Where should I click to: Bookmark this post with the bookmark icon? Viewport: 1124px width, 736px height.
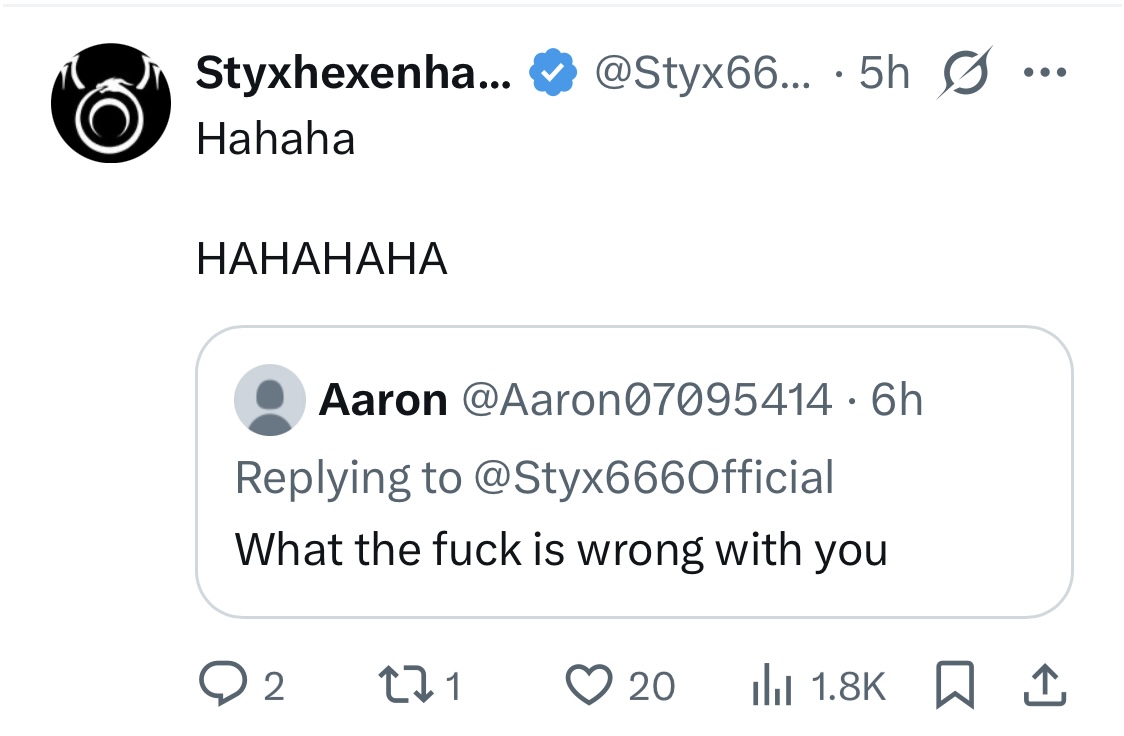coord(954,685)
